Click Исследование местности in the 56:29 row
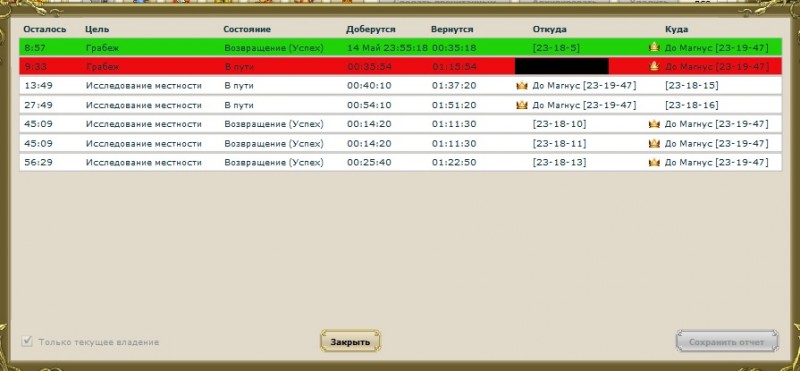Viewport: 800px width, 371px height. coord(144,163)
